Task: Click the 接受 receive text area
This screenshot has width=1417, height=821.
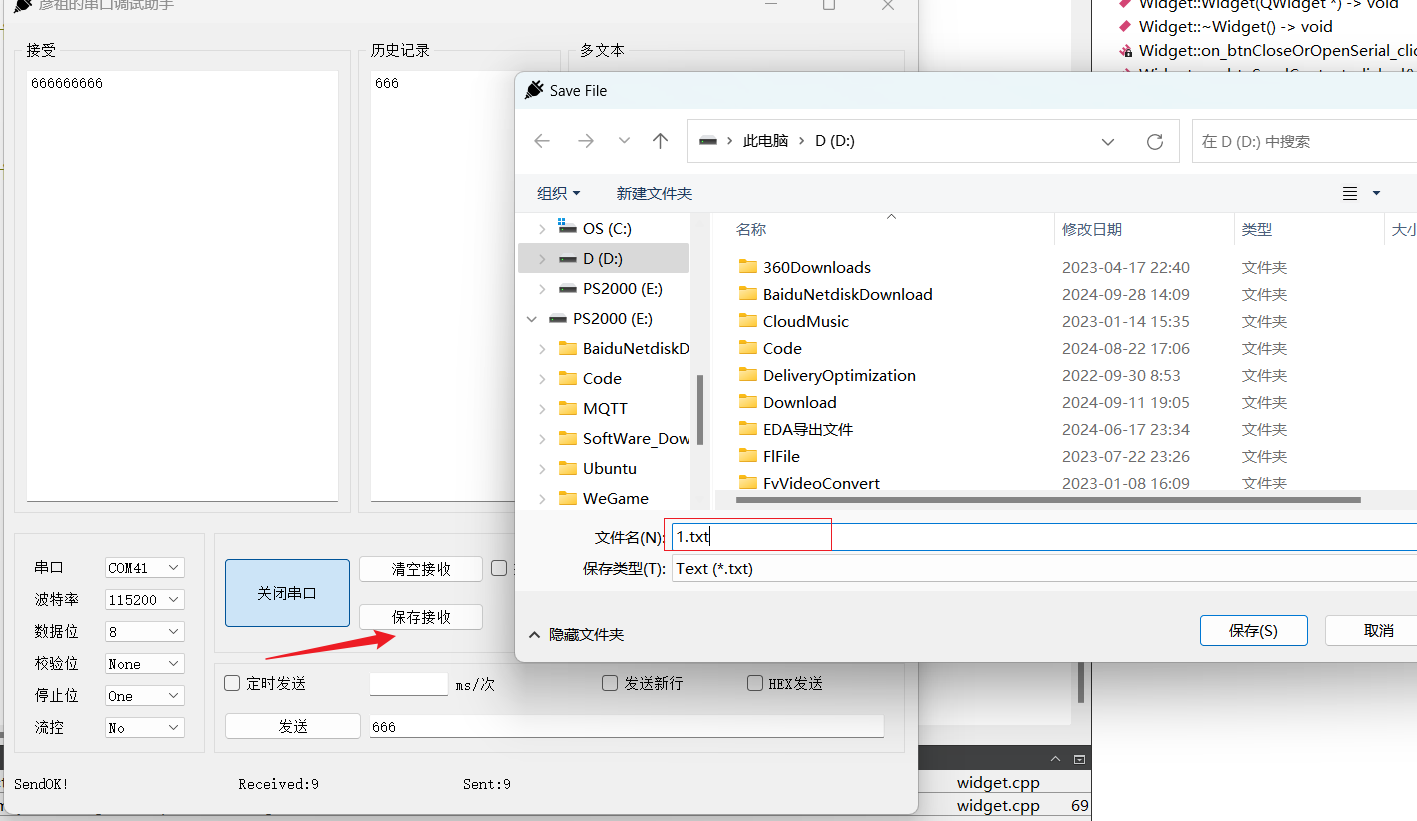Action: [182, 286]
